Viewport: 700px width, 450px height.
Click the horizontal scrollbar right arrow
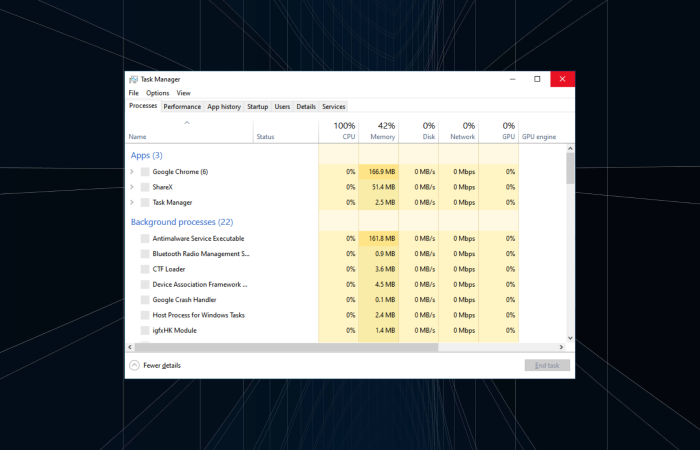click(562, 347)
